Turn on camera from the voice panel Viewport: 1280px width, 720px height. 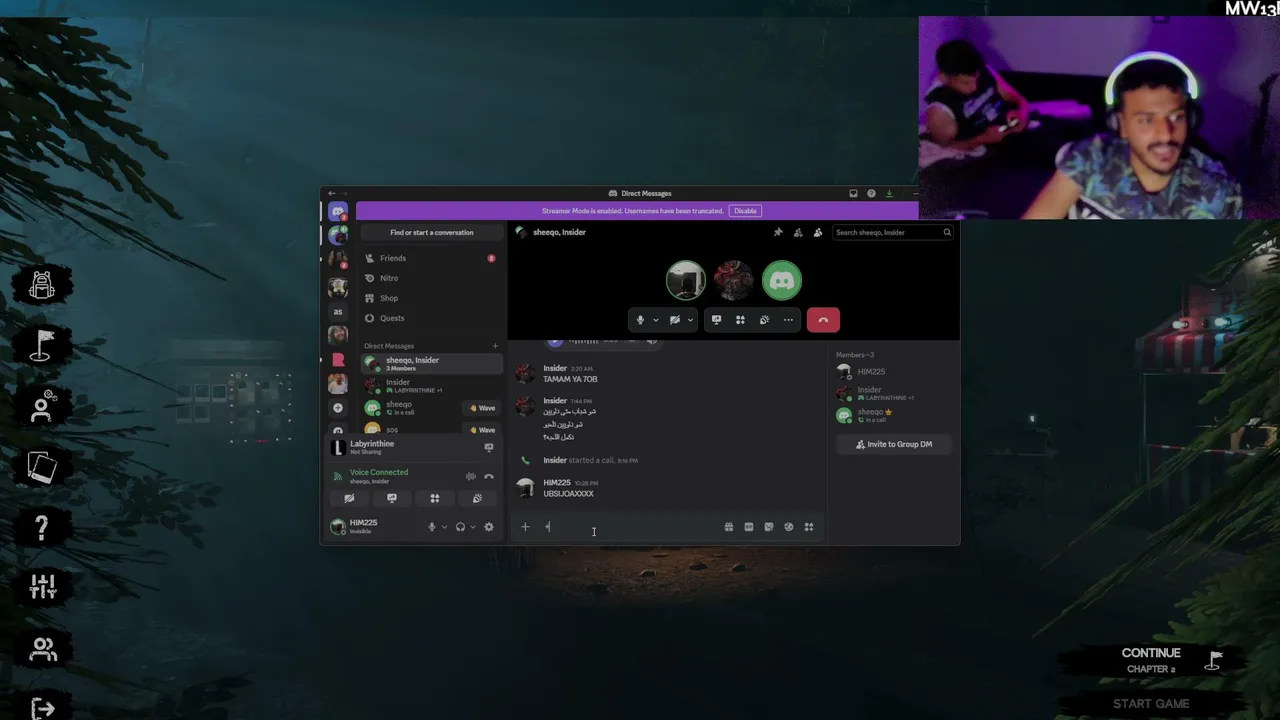[349, 498]
